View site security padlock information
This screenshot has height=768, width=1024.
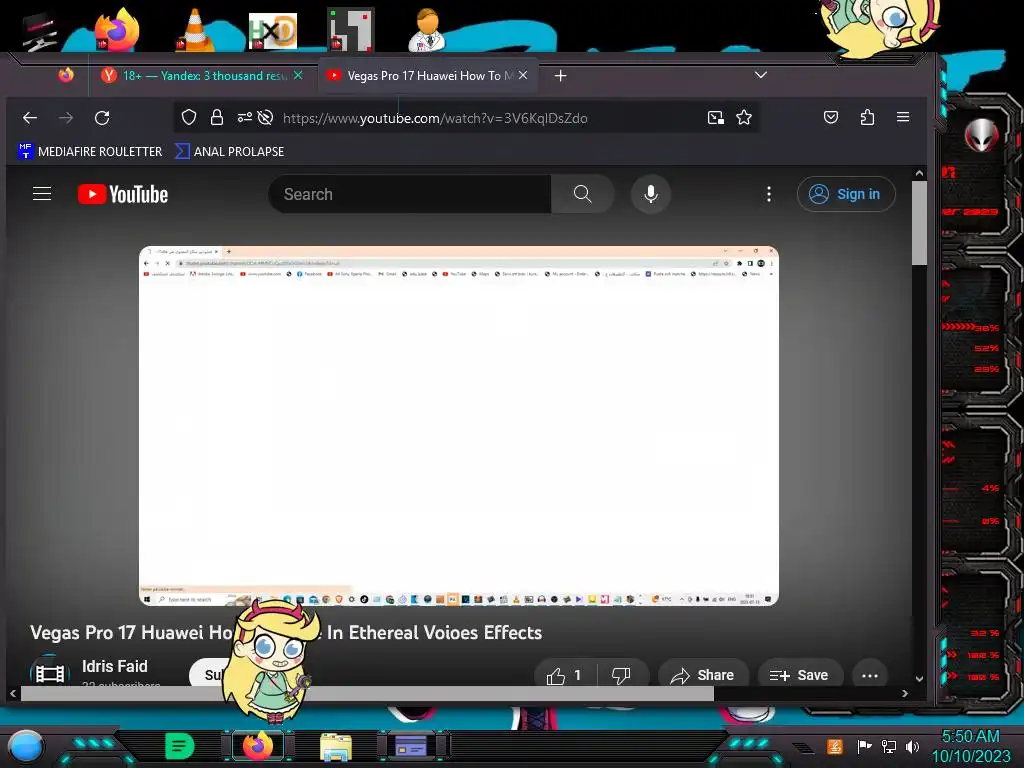coord(217,118)
